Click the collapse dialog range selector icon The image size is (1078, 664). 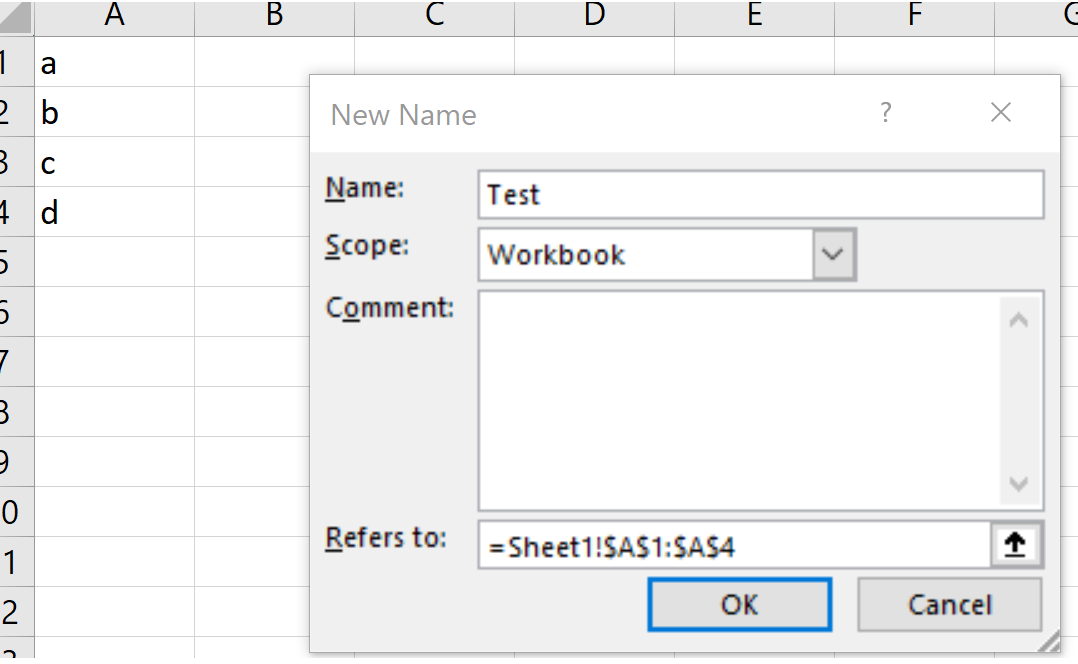[x=1017, y=546]
